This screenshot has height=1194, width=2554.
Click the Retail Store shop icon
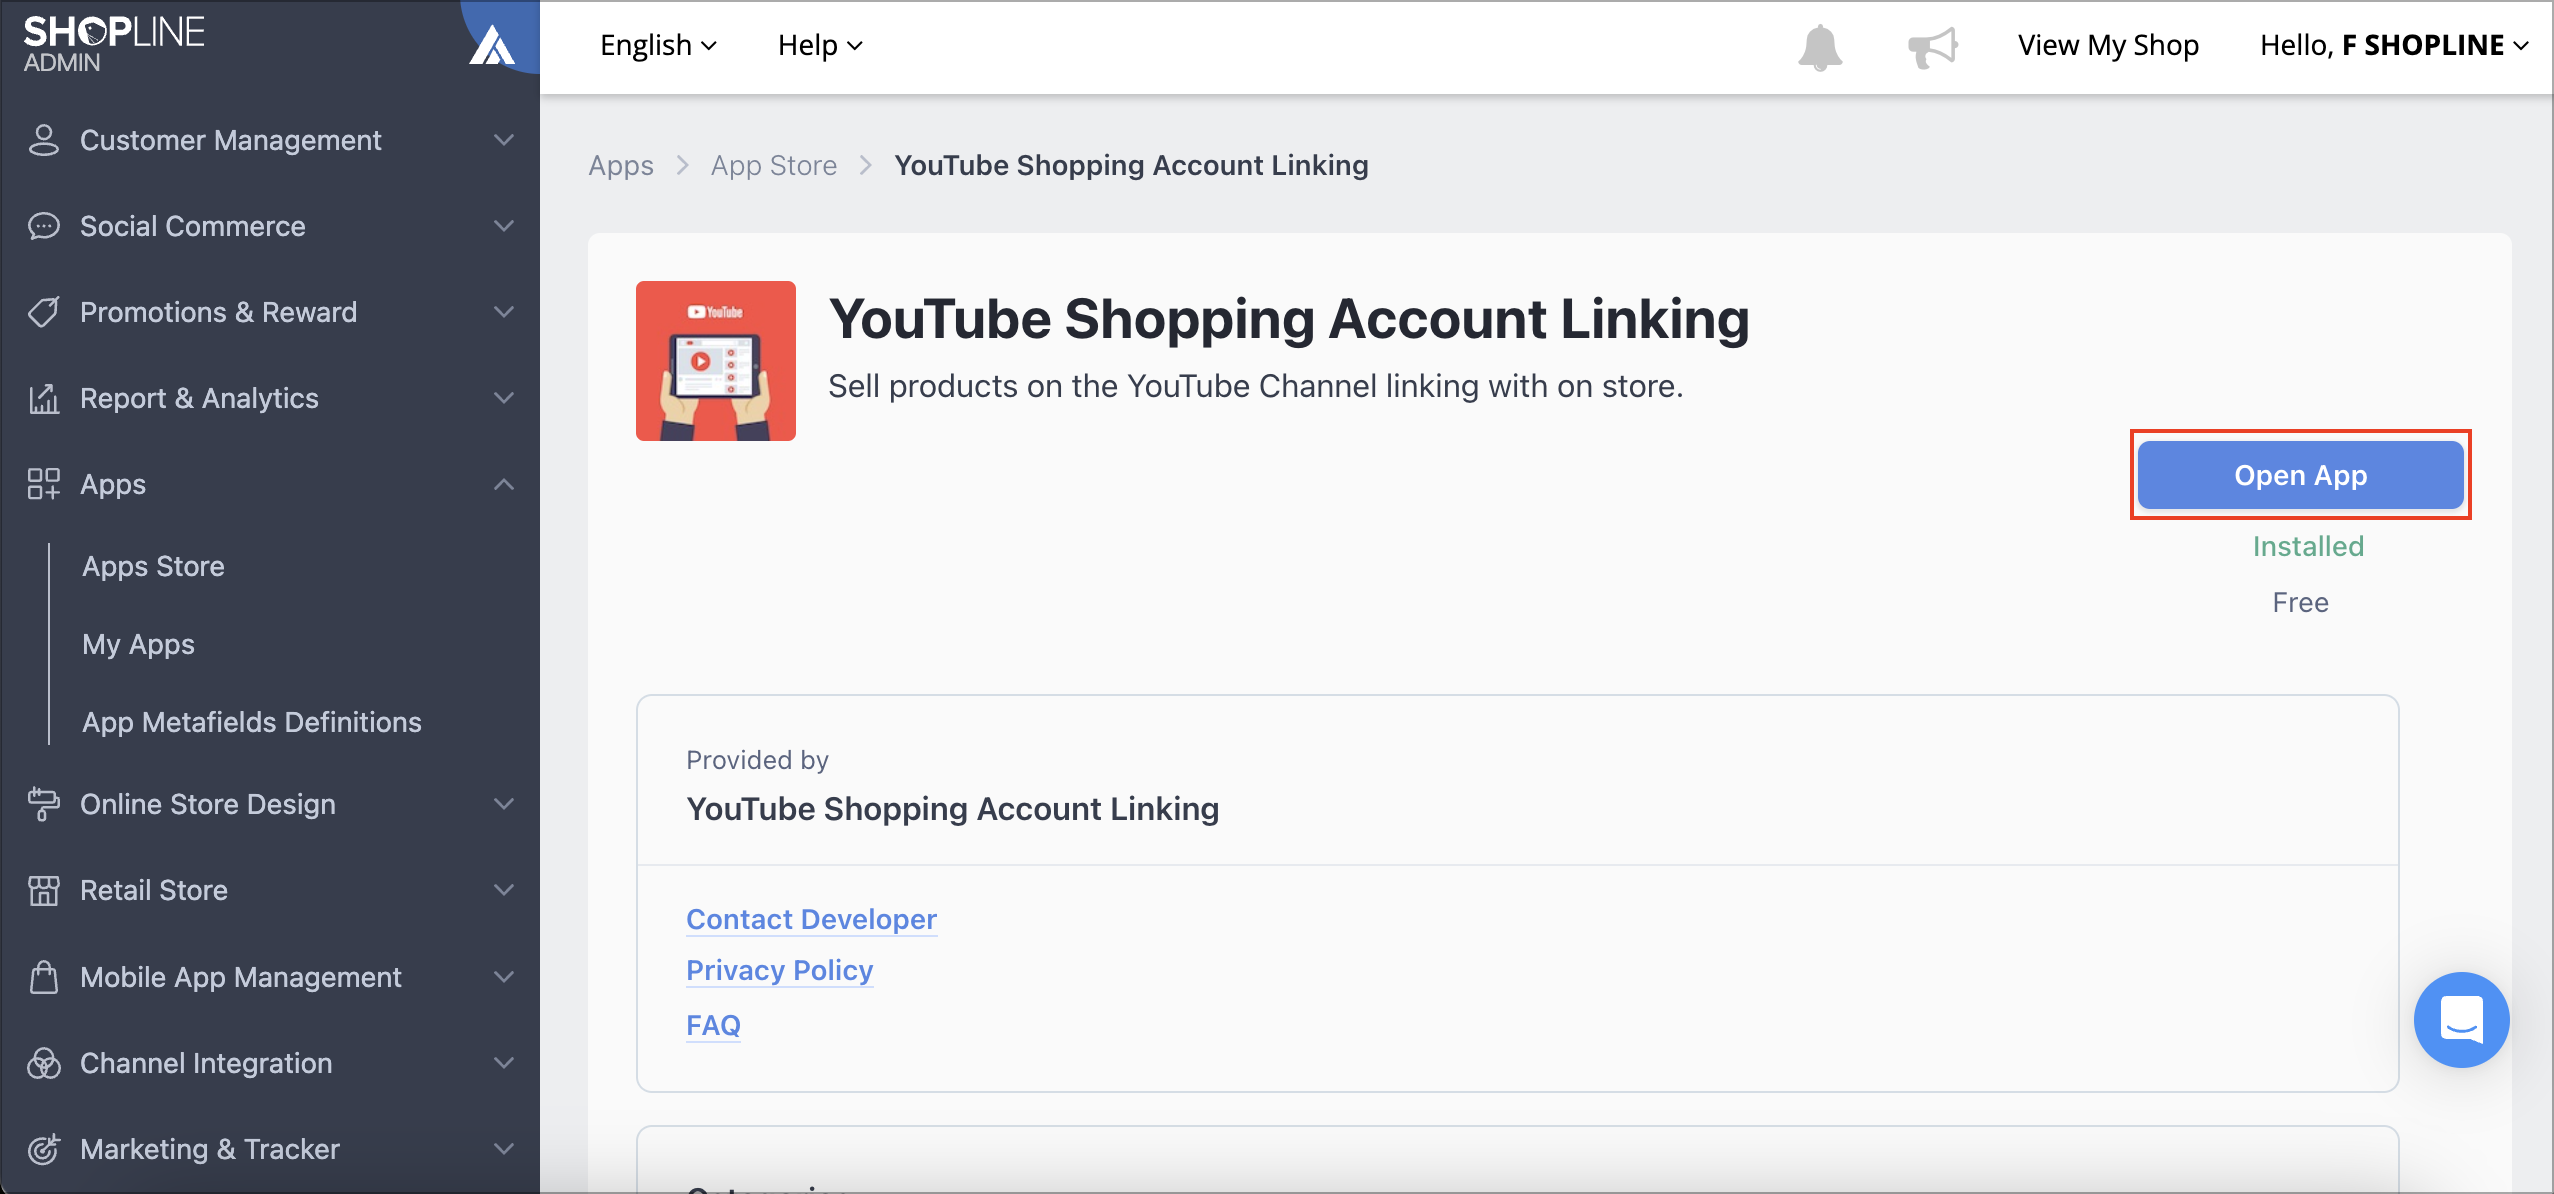point(43,890)
